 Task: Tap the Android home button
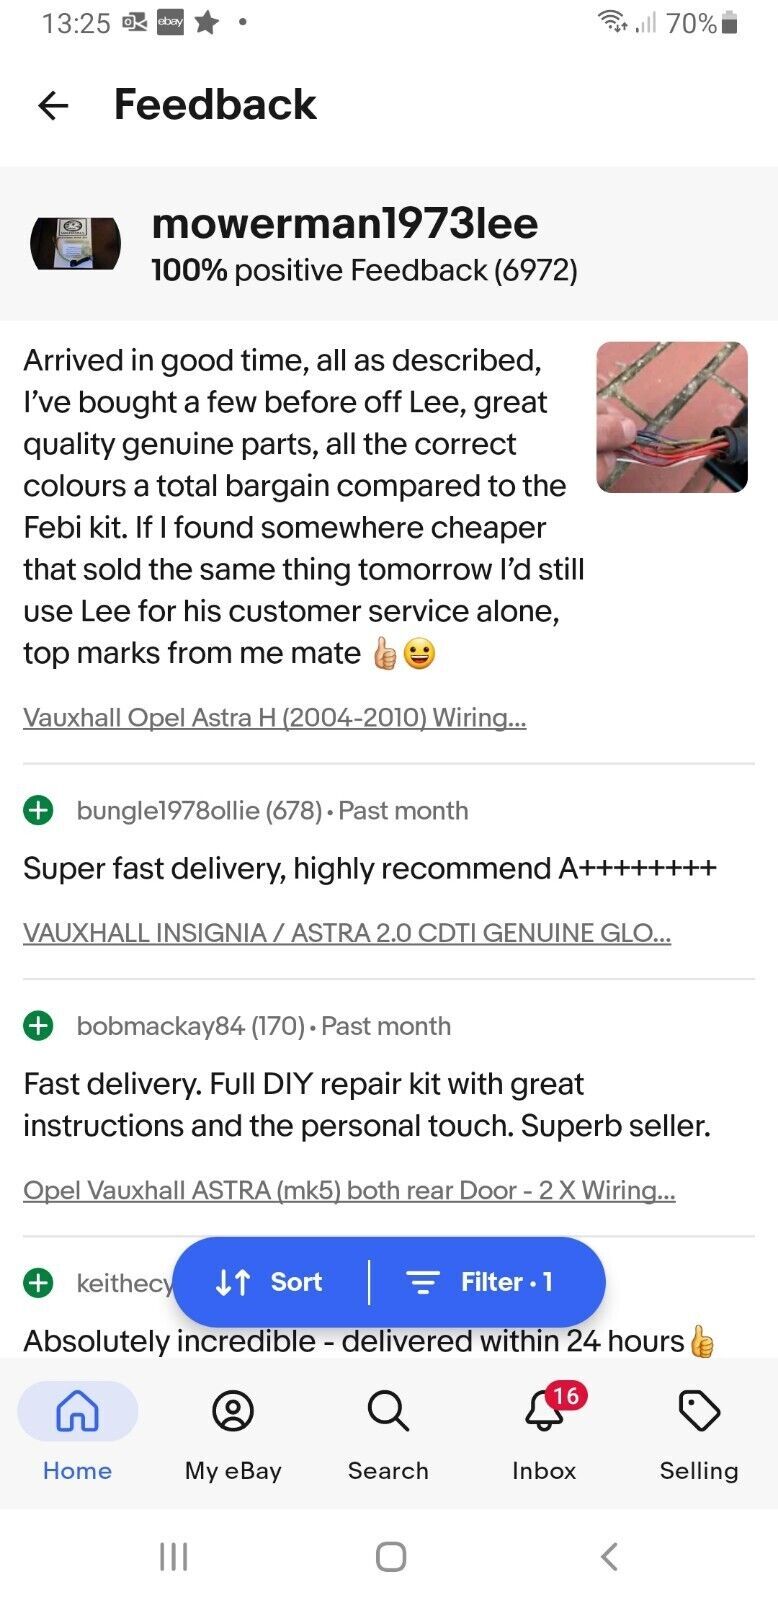point(390,1556)
